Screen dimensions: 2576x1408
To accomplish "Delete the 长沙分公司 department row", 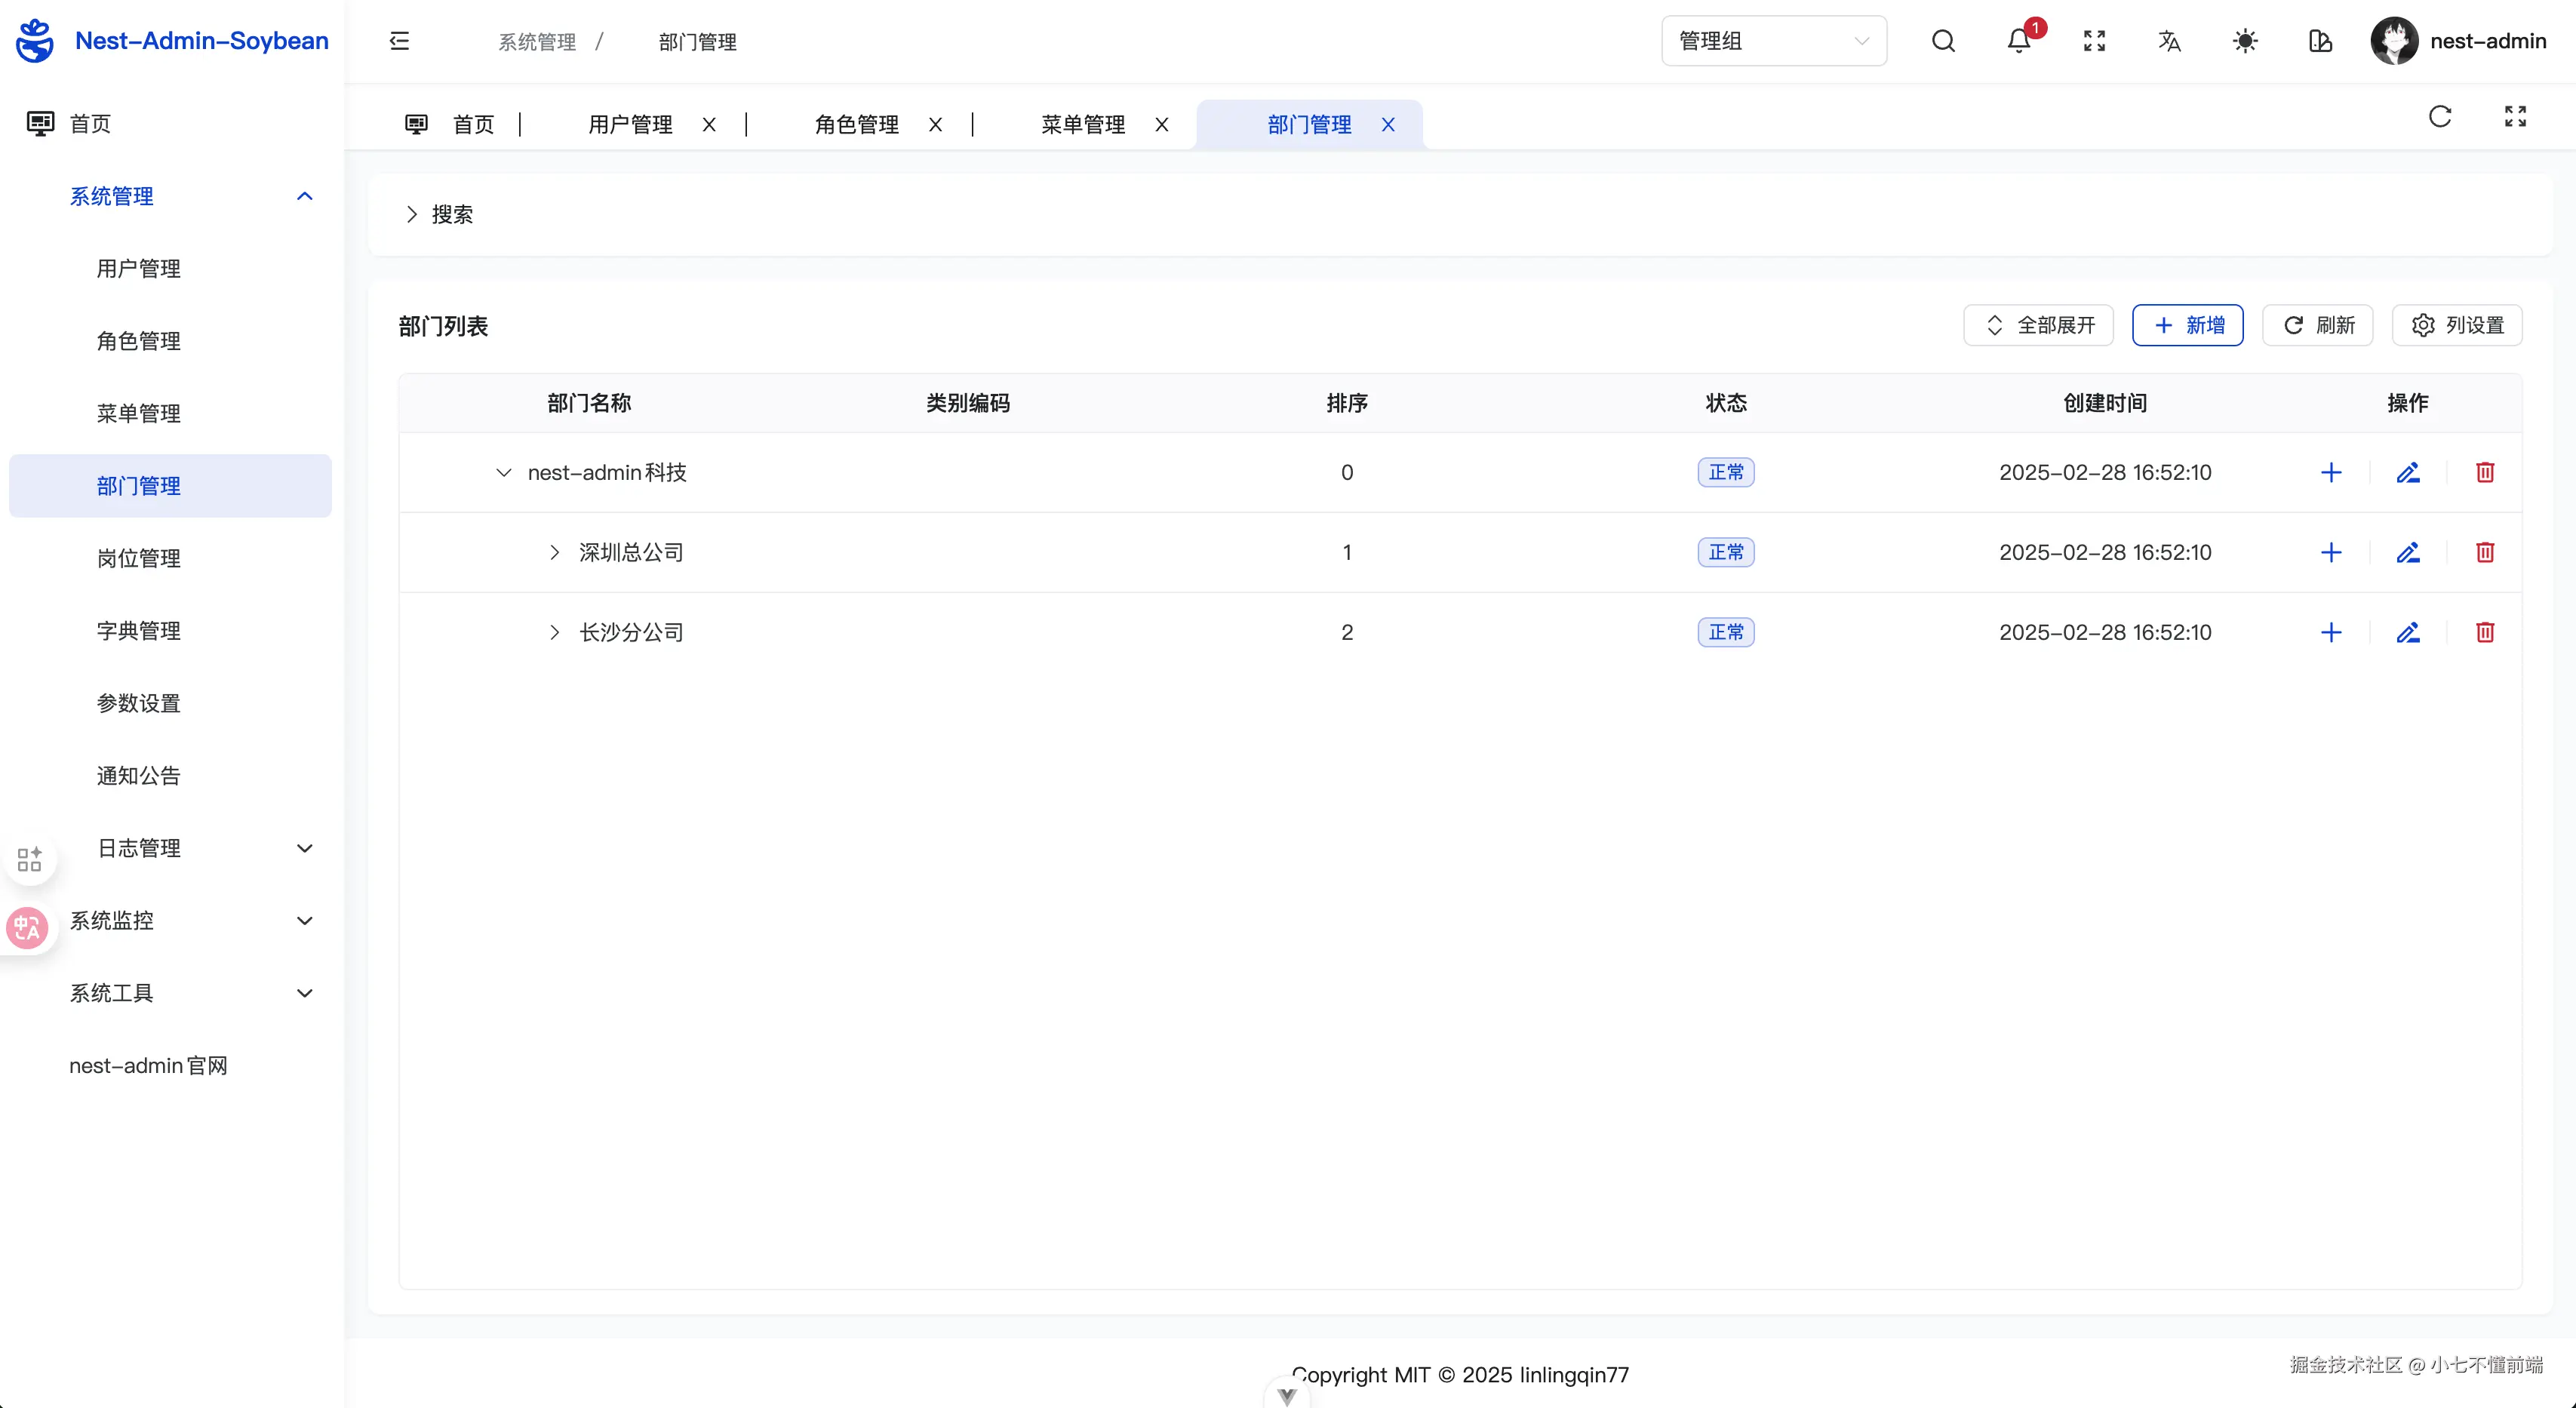I will point(2485,632).
